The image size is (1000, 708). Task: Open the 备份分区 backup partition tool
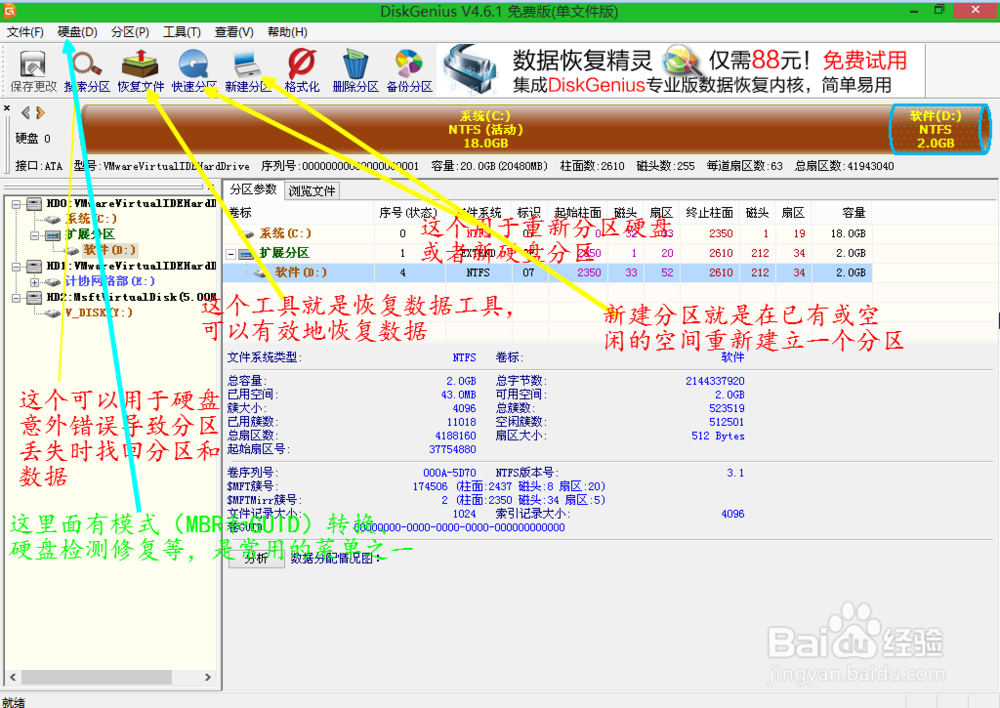[409, 71]
